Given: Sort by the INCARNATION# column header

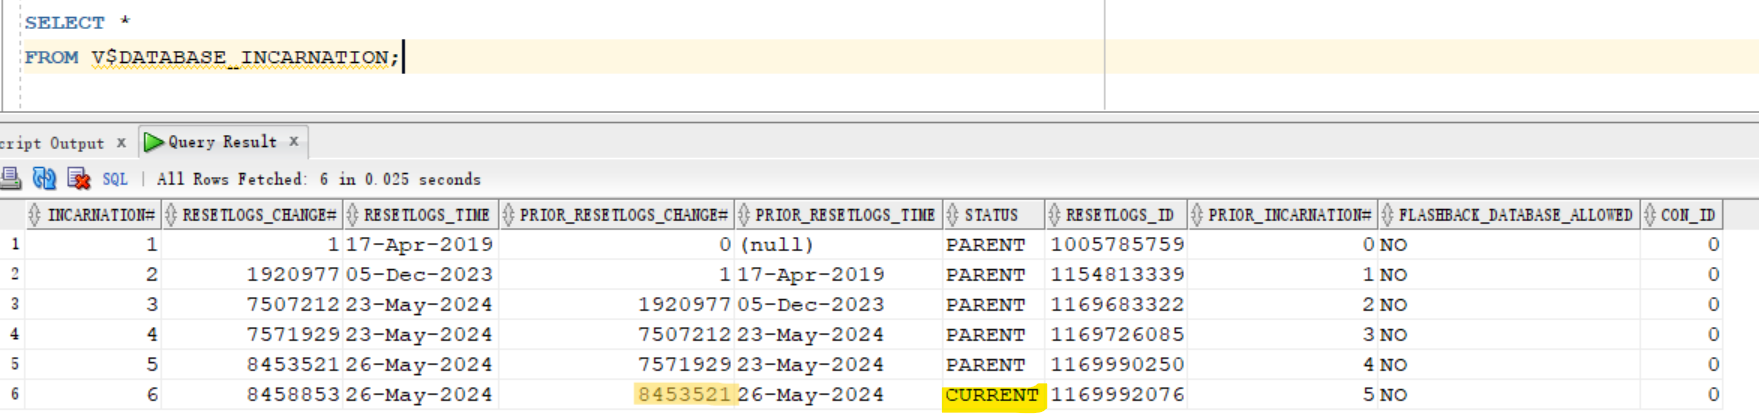Looking at the screenshot, I should pos(101,215).
